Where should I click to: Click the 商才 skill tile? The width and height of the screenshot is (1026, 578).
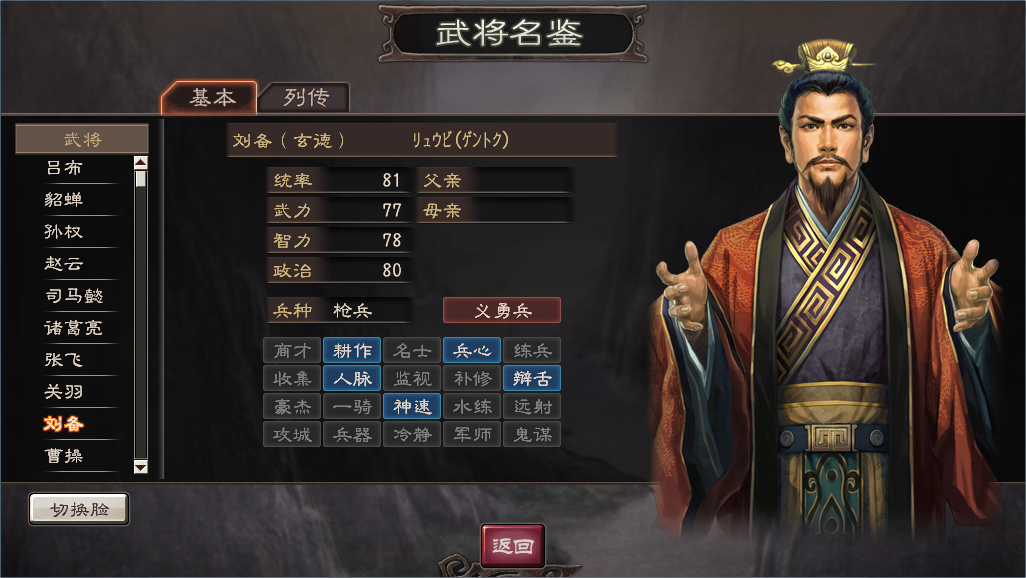pos(292,350)
